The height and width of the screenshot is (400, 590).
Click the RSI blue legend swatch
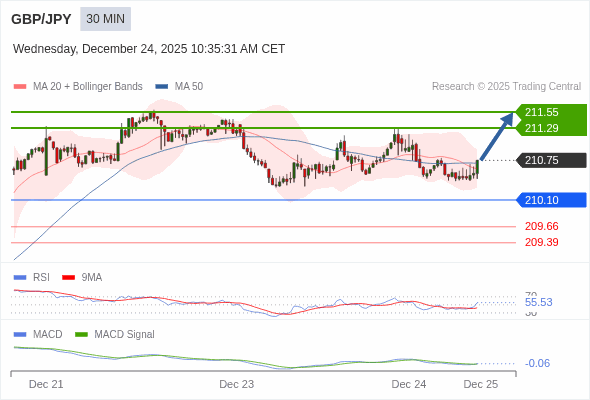point(20,278)
